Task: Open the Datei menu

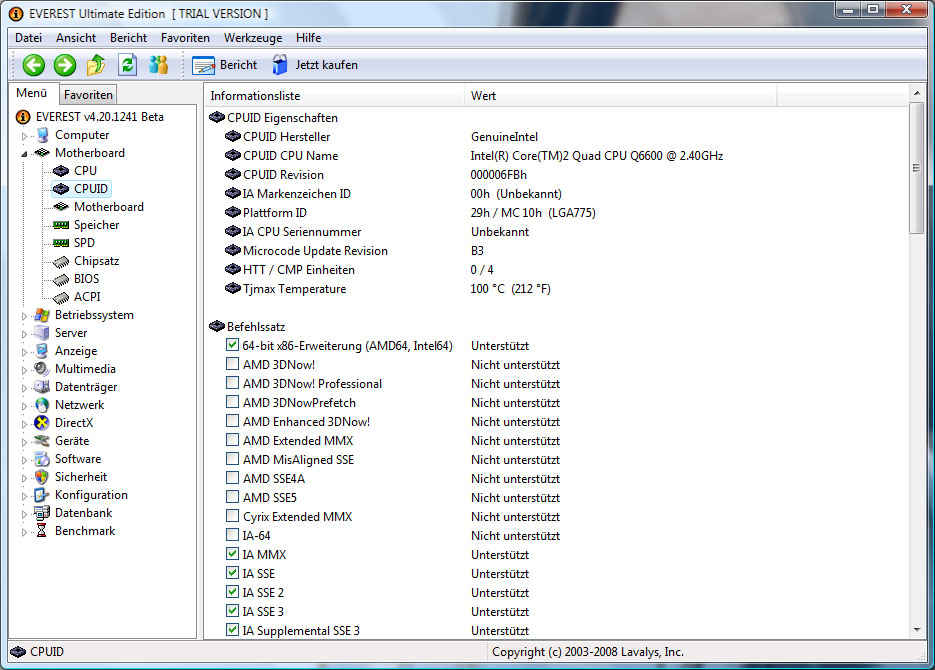Action: pyautogui.click(x=29, y=38)
